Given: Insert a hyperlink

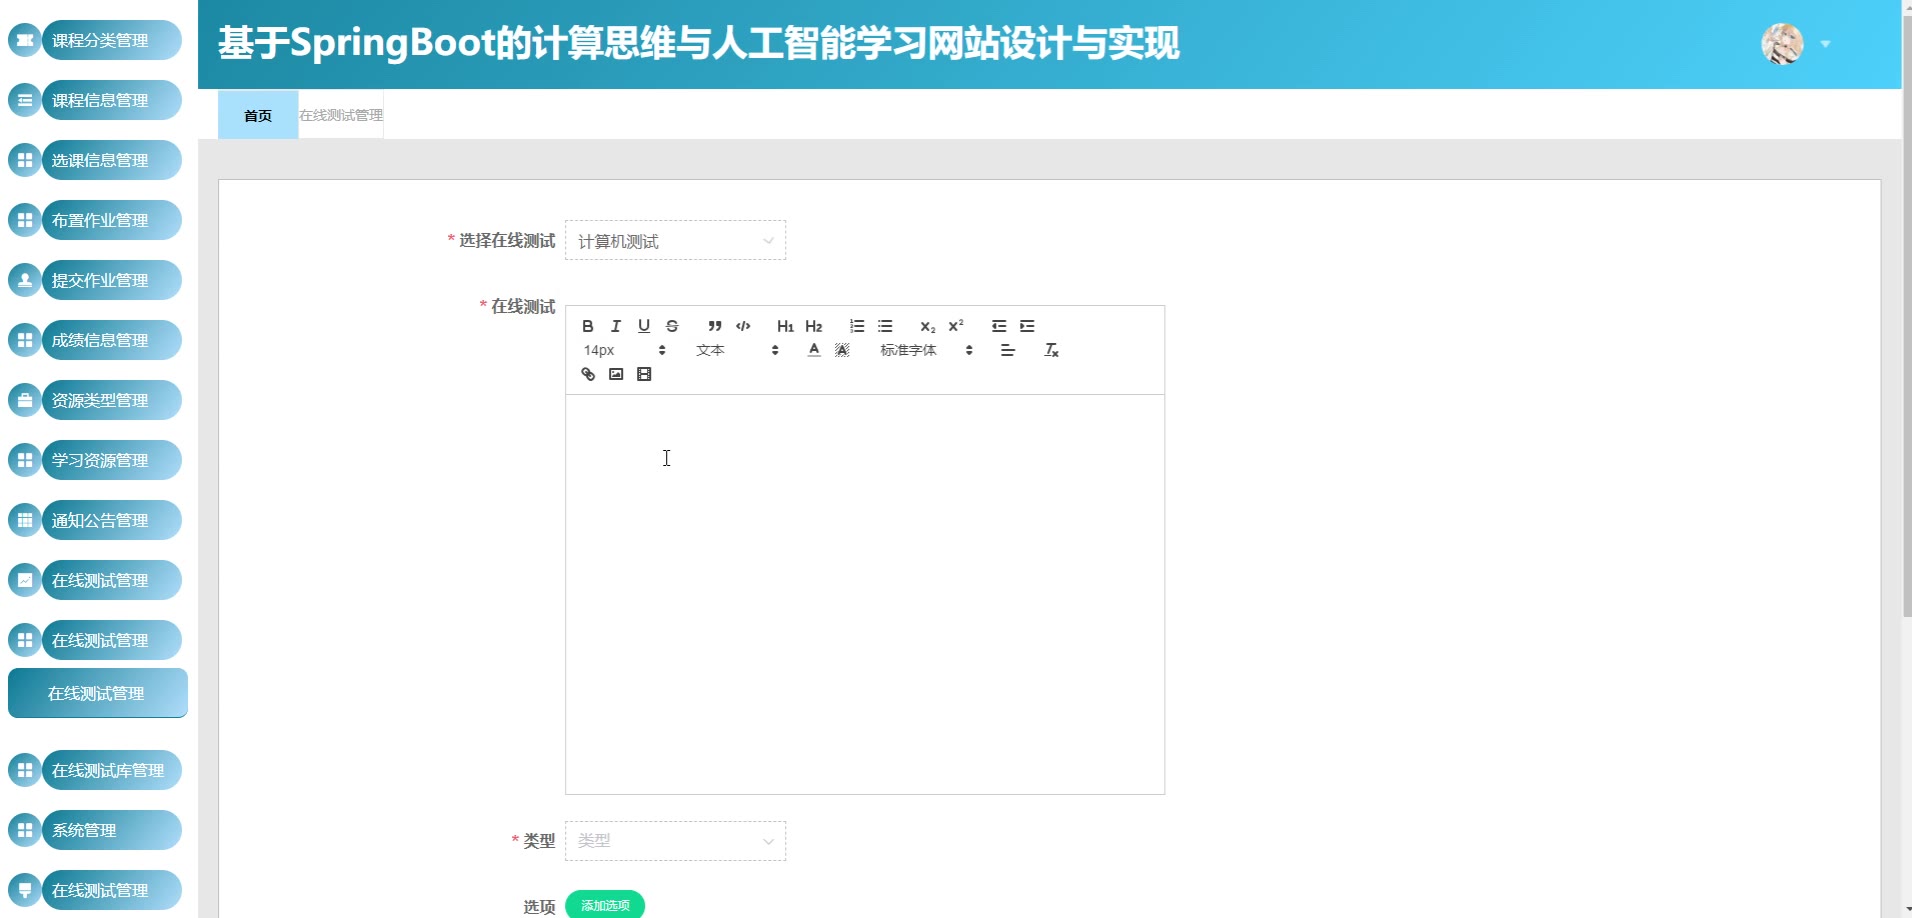Looking at the screenshot, I should pos(588,374).
